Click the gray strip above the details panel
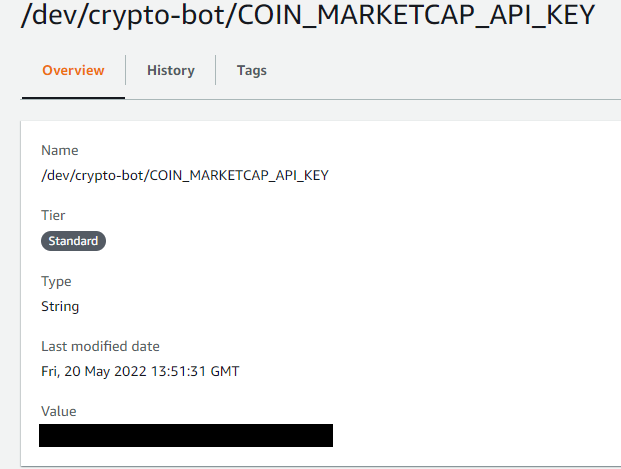The width and height of the screenshot is (621, 469). [320, 111]
